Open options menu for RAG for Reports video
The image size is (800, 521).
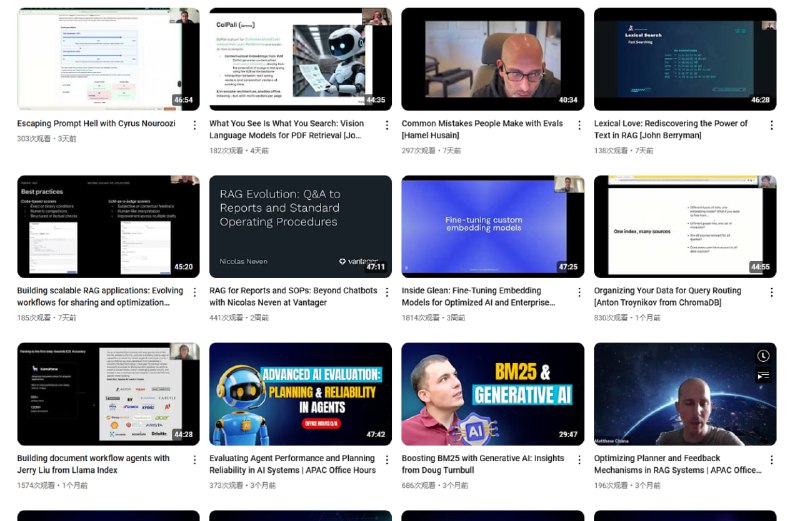point(387,292)
